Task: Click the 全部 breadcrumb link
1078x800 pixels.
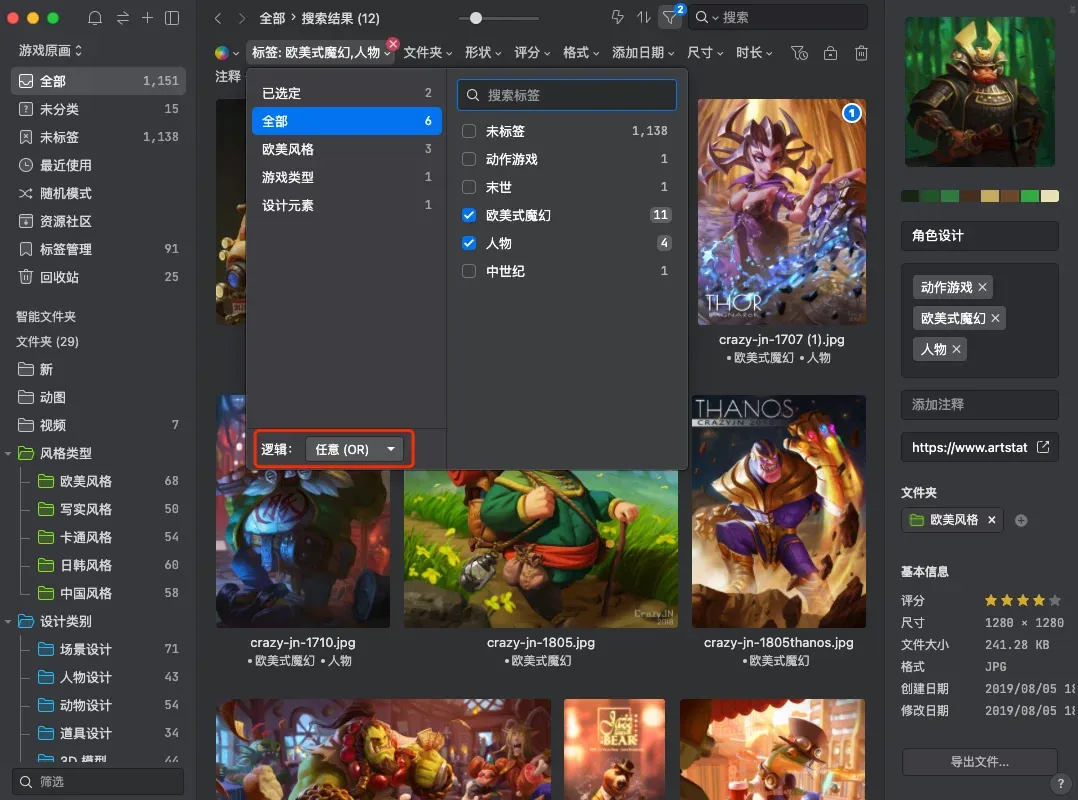Action: coord(272,19)
